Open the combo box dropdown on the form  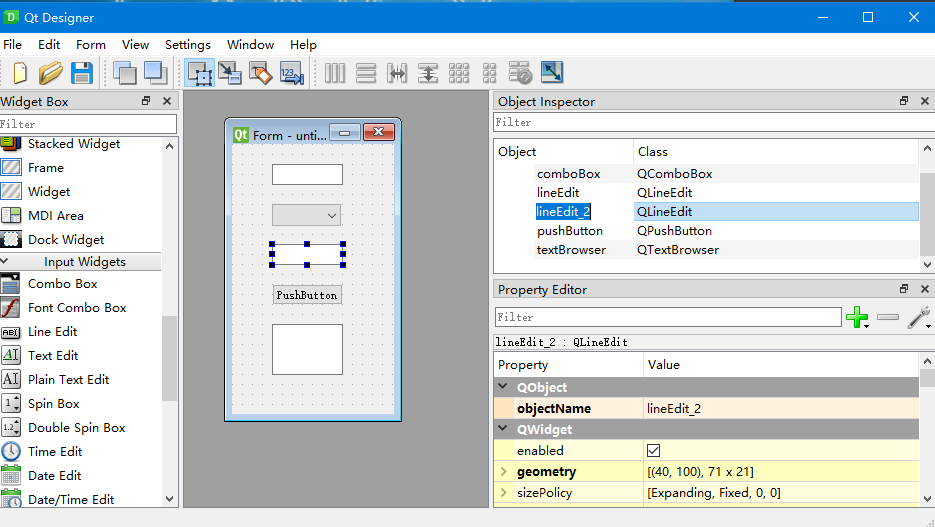[x=332, y=215]
